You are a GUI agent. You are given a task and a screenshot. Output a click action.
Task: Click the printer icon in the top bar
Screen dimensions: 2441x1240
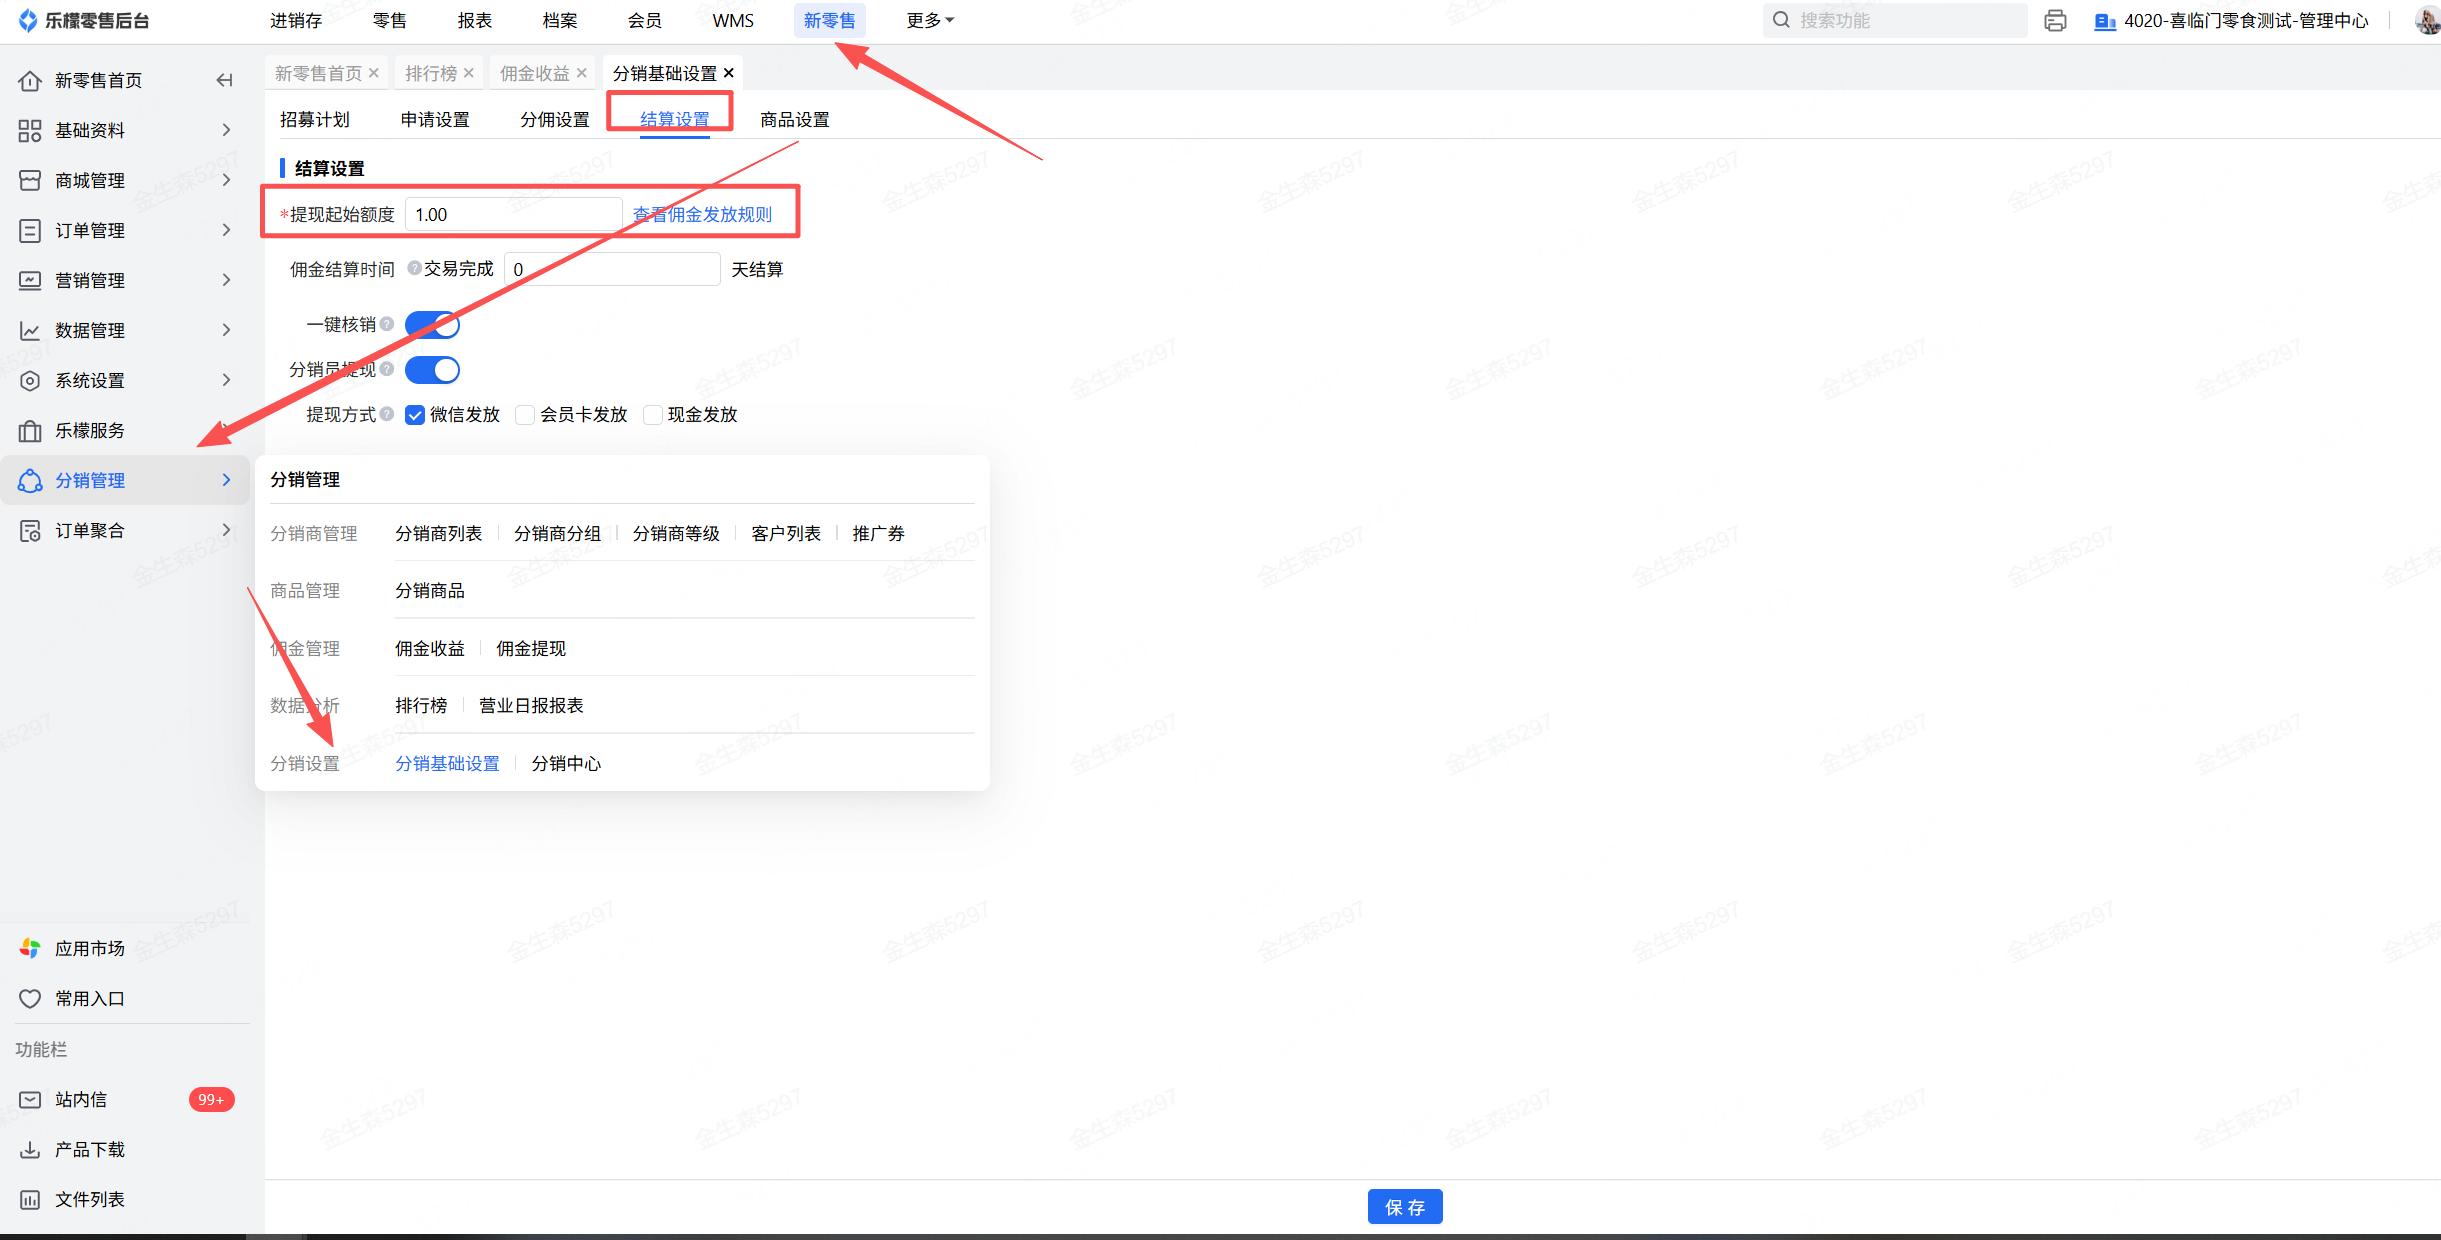pyautogui.click(x=2055, y=21)
